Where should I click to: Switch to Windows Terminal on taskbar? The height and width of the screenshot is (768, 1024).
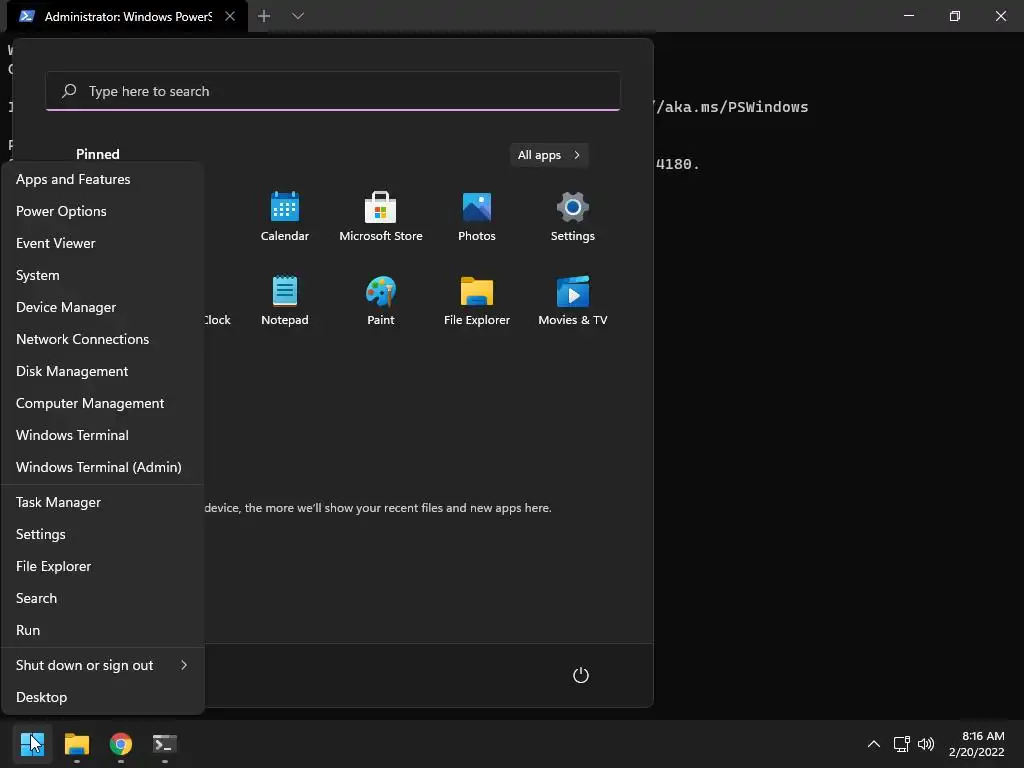165,744
